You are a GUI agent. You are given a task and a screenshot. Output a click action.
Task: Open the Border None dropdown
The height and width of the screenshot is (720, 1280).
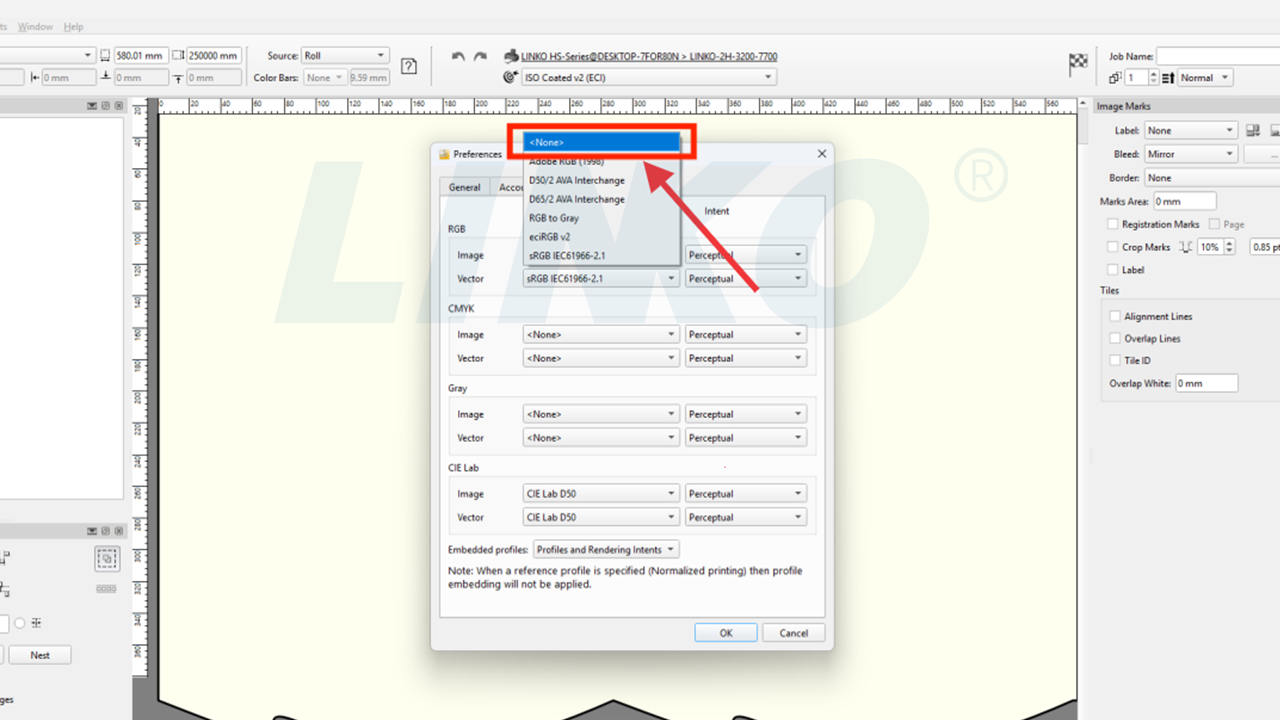1212,178
